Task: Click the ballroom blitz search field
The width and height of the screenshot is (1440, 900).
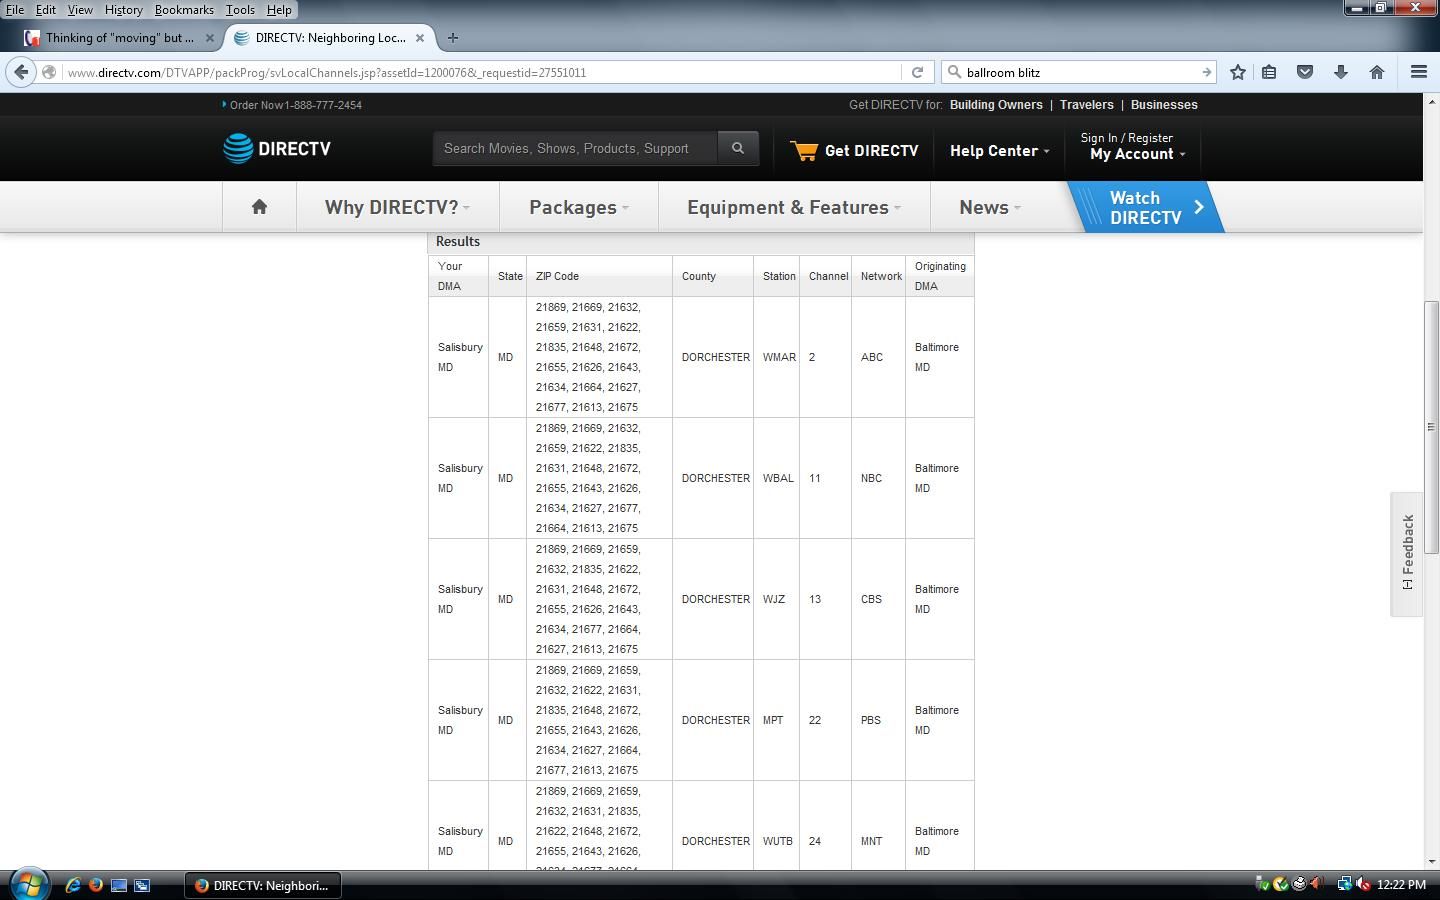Action: (1080, 72)
